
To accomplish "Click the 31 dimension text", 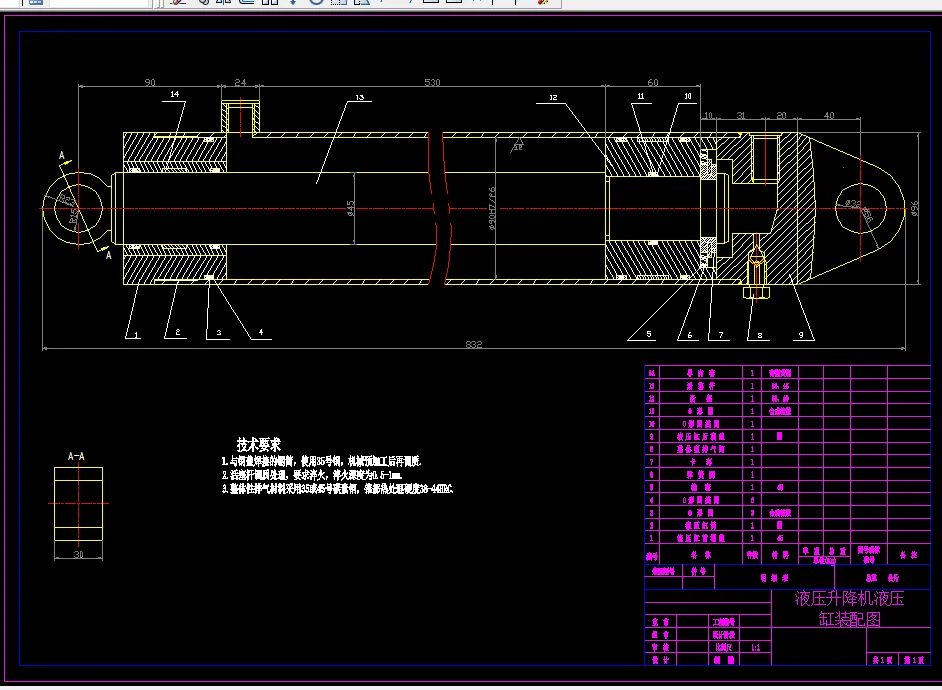I will pyautogui.click(x=741, y=115).
